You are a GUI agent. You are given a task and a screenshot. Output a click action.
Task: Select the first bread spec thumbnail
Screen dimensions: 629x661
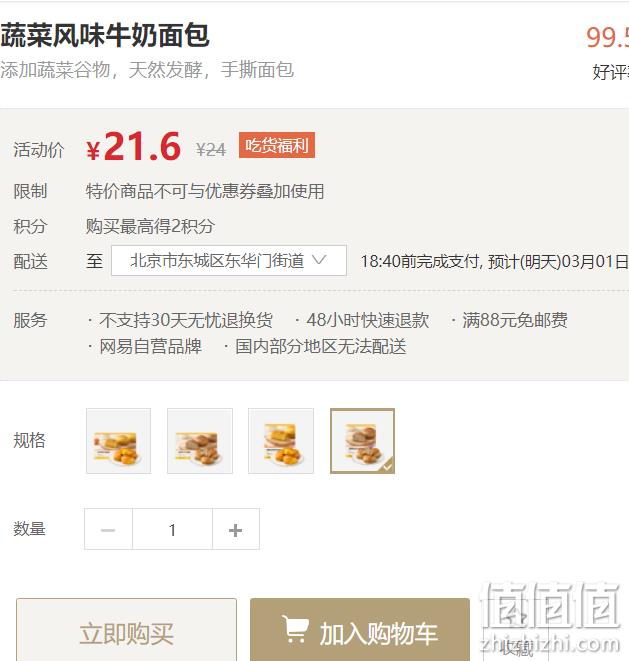tap(118, 441)
